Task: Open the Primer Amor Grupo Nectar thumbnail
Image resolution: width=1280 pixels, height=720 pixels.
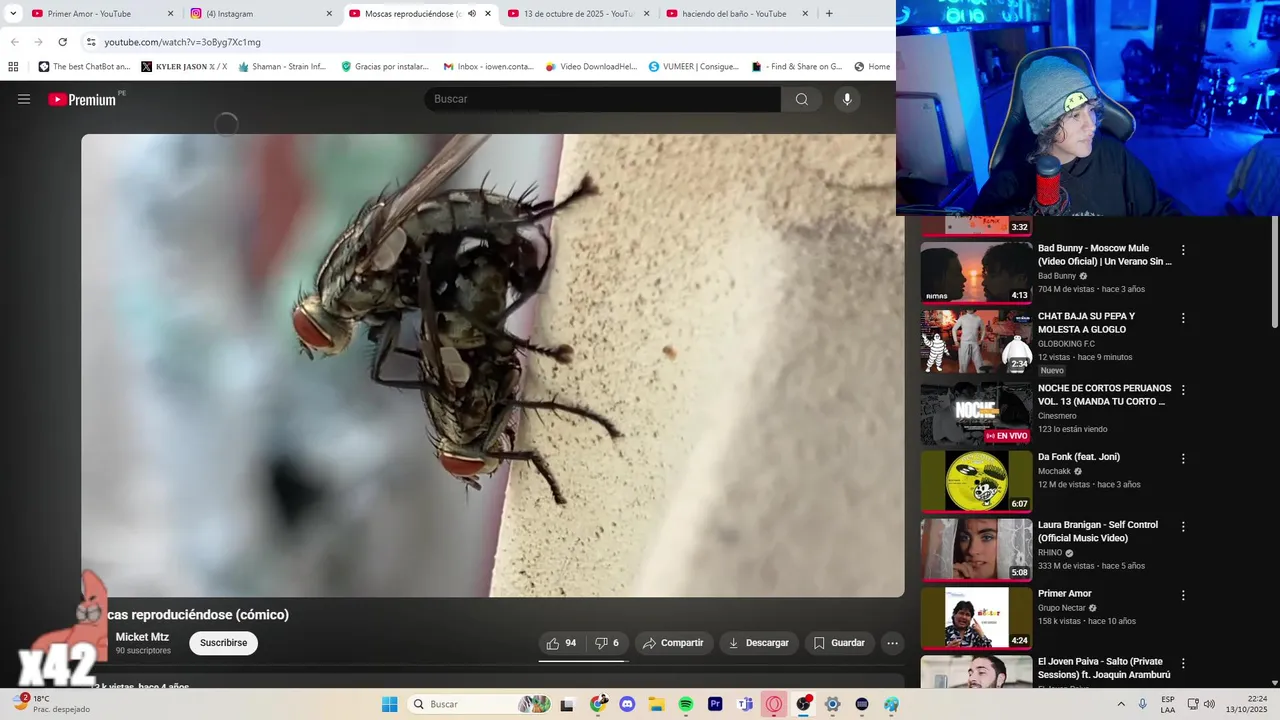Action: [x=976, y=618]
